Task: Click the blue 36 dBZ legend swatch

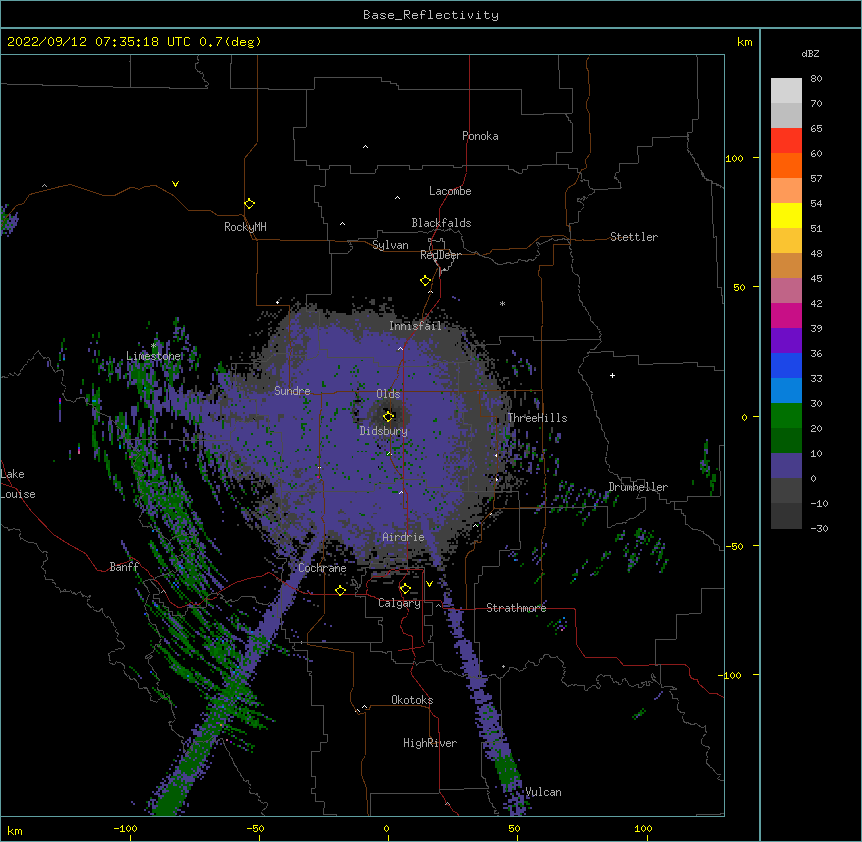Action: [x=786, y=365]
